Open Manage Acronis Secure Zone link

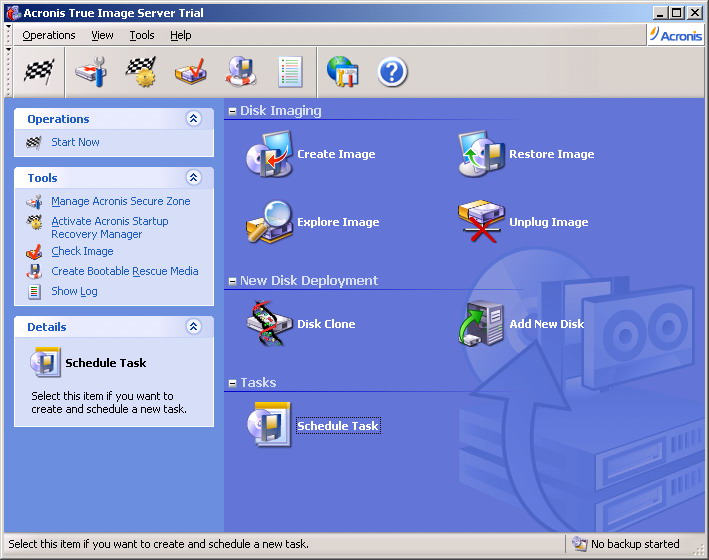(121, 201)
